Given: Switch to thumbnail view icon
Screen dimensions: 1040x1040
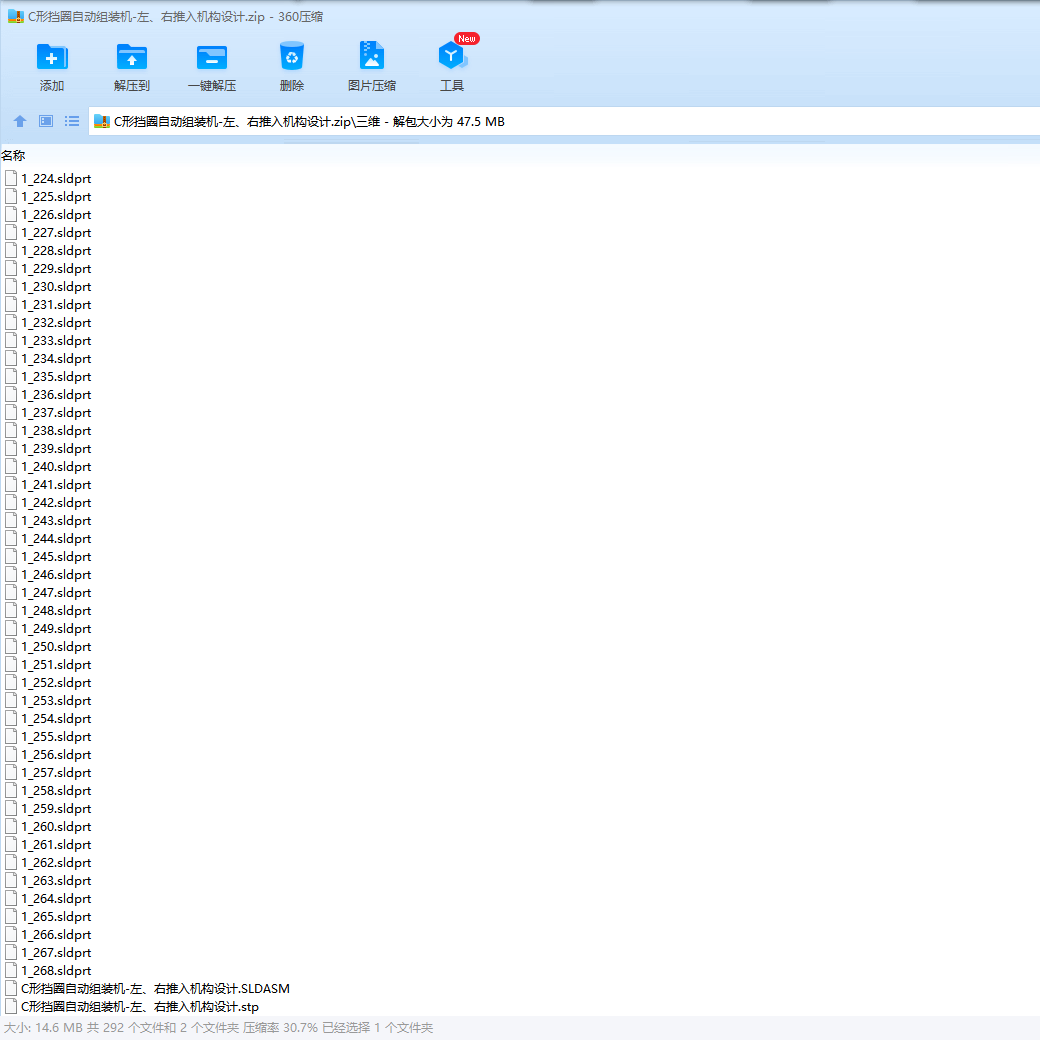Looking at the screenshot, I should coord(46,121).
